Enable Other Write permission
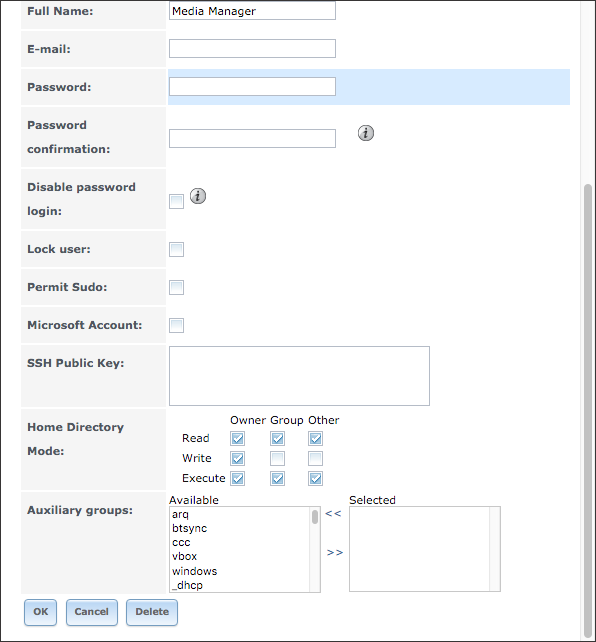596x642 pixels. coord(315,459)
